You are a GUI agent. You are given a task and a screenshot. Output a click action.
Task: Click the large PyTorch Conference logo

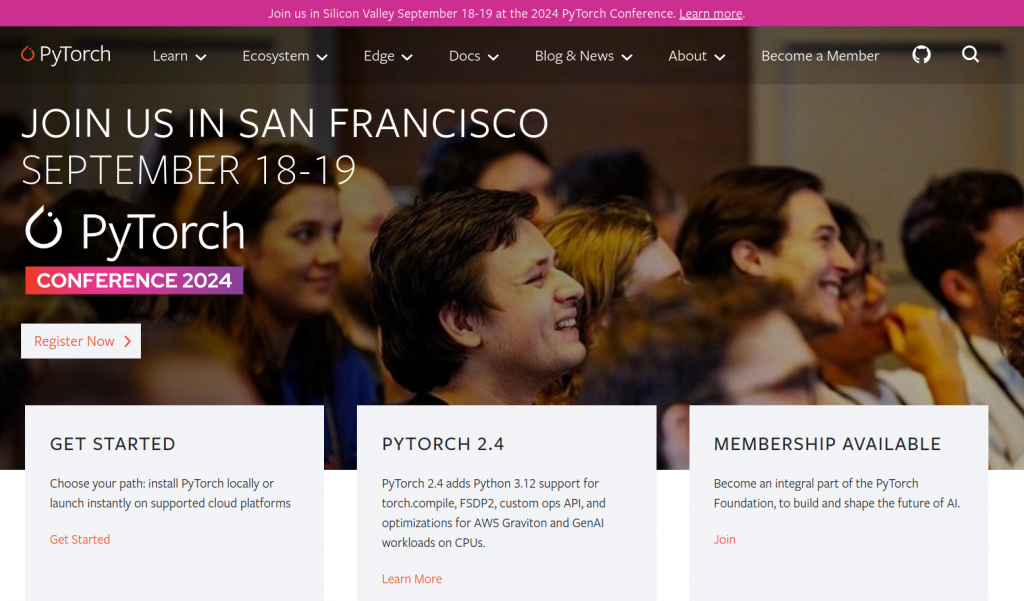pyautogui.click(x=135, y=231)
